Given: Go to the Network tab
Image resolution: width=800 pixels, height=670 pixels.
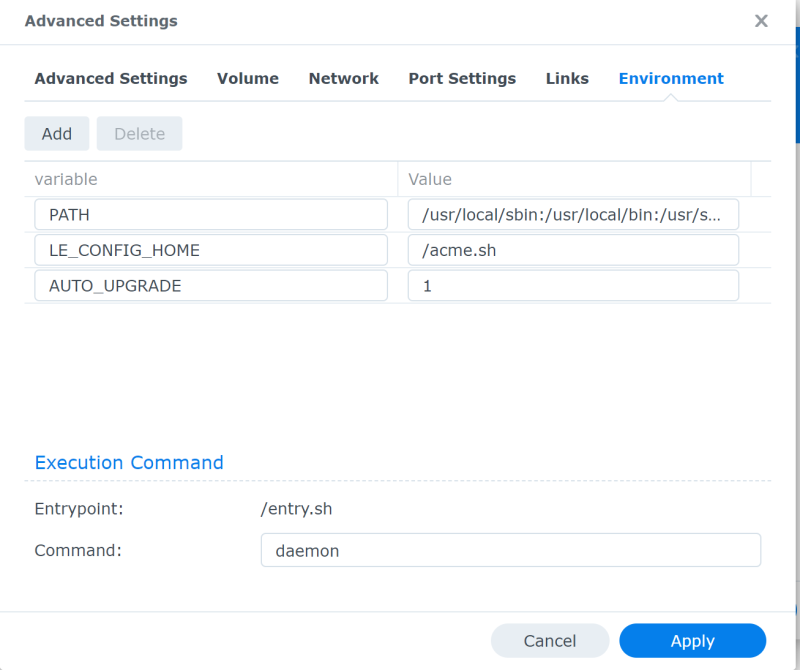Looking at the screenshot, I should [x=343, y=78].
